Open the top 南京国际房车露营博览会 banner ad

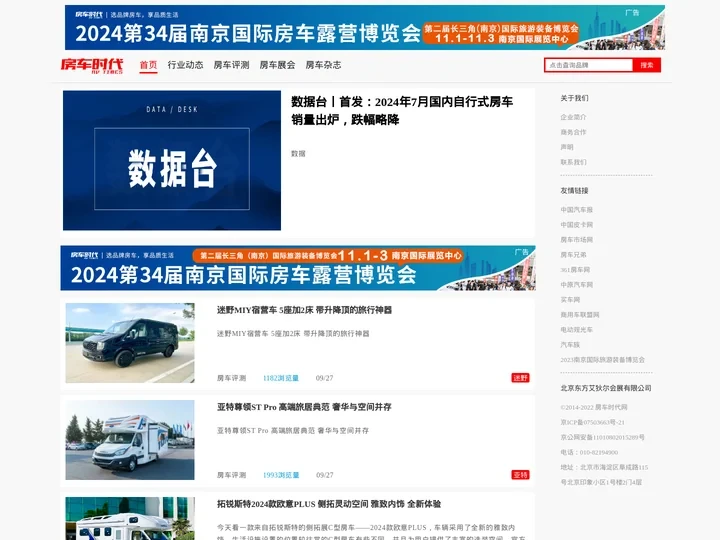click(365, 28)
